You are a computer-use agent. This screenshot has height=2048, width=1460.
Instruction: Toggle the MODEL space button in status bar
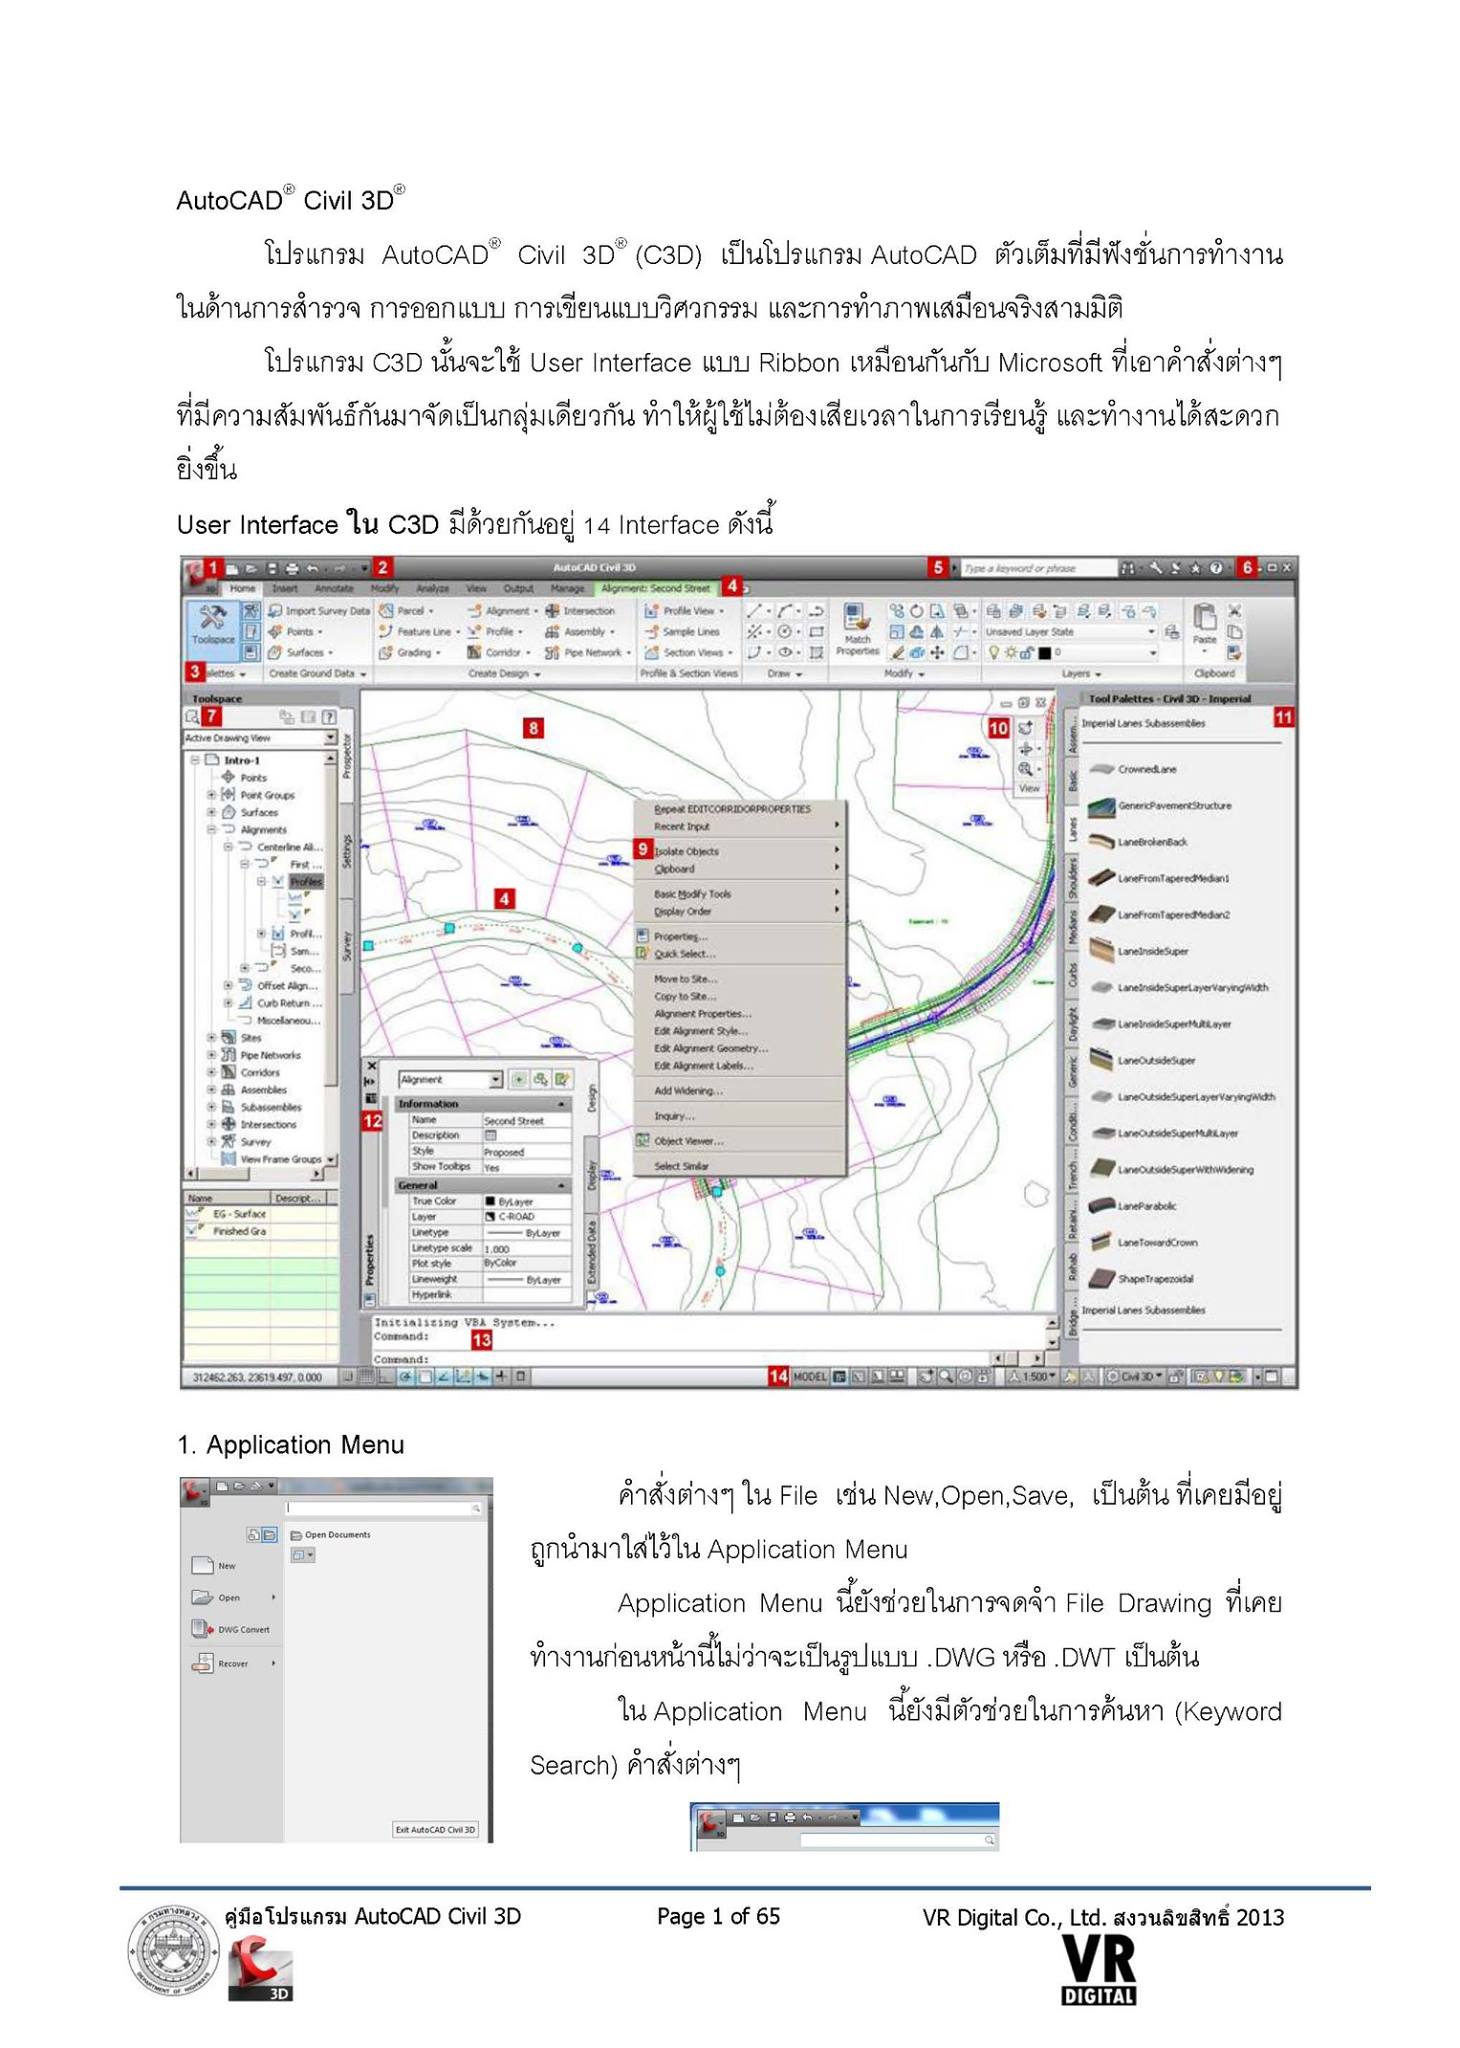(810, 1376)
